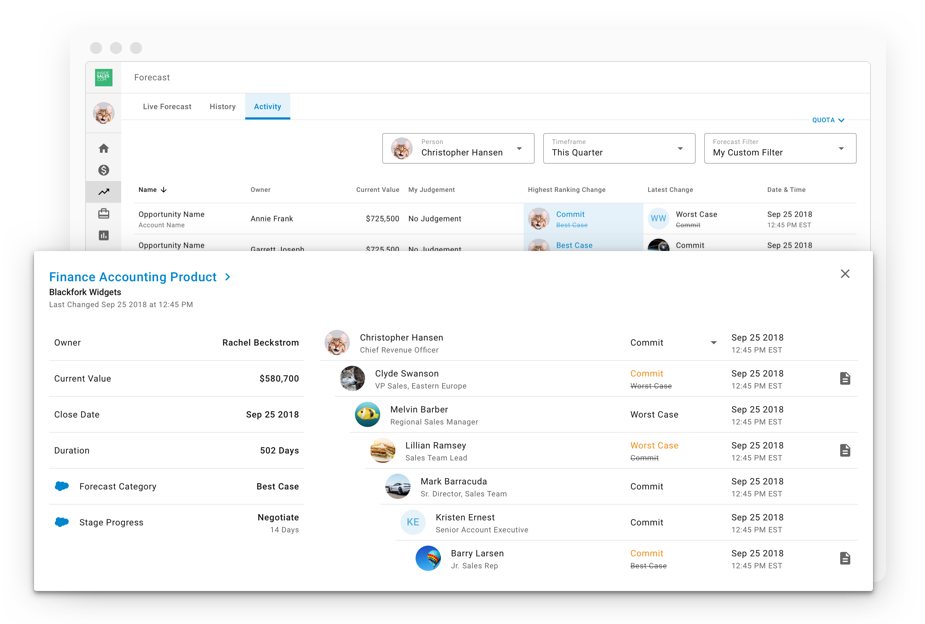Click No Judgement in Annie Frank row
This screenshot has height=624, width=925.
click(435, 219)
